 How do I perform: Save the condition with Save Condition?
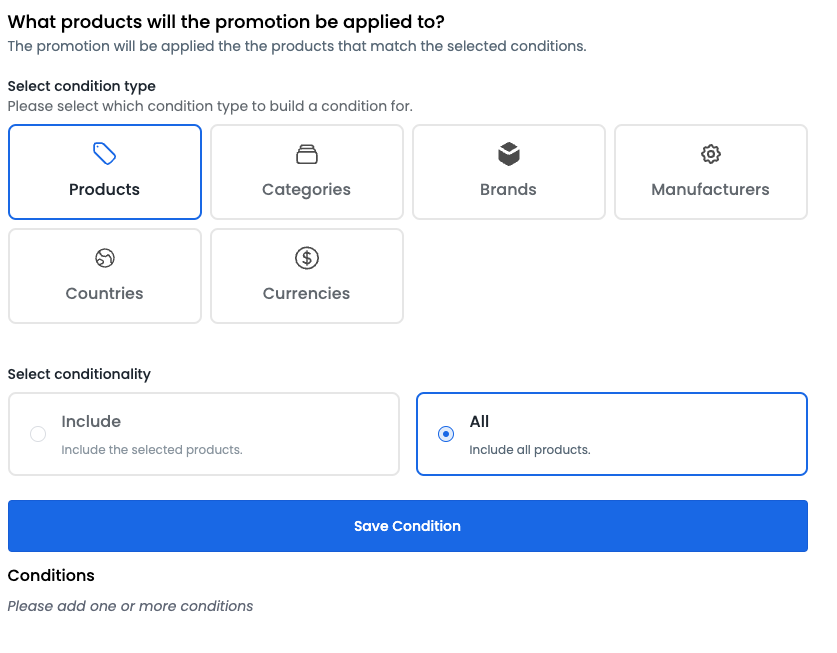[x=408, y=526]
